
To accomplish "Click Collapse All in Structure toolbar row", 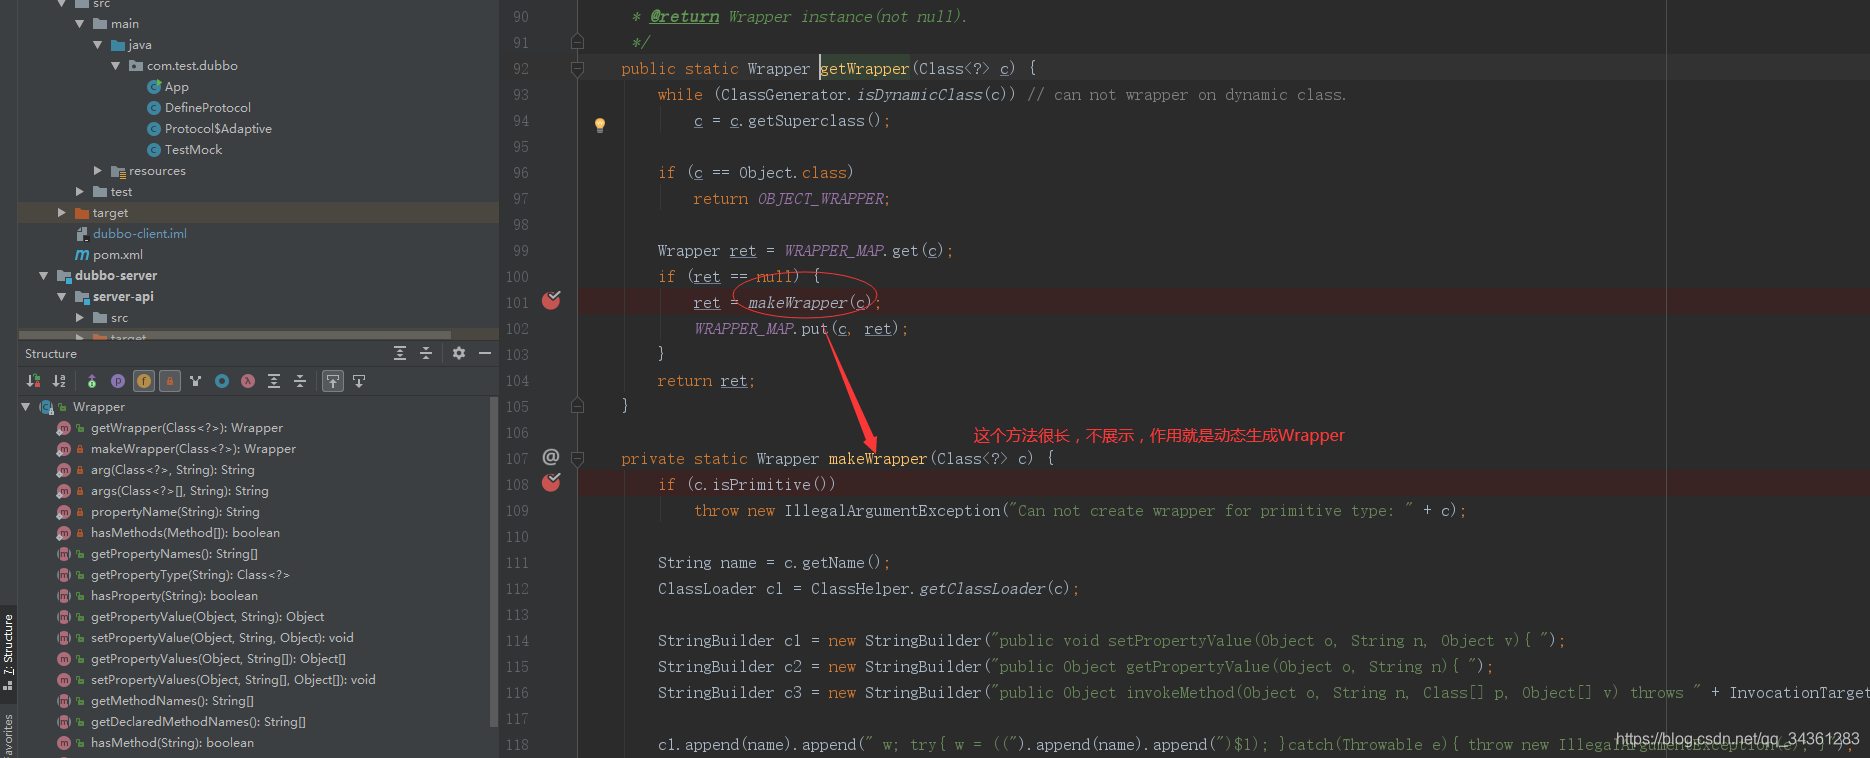I will [x=300, y=381].
